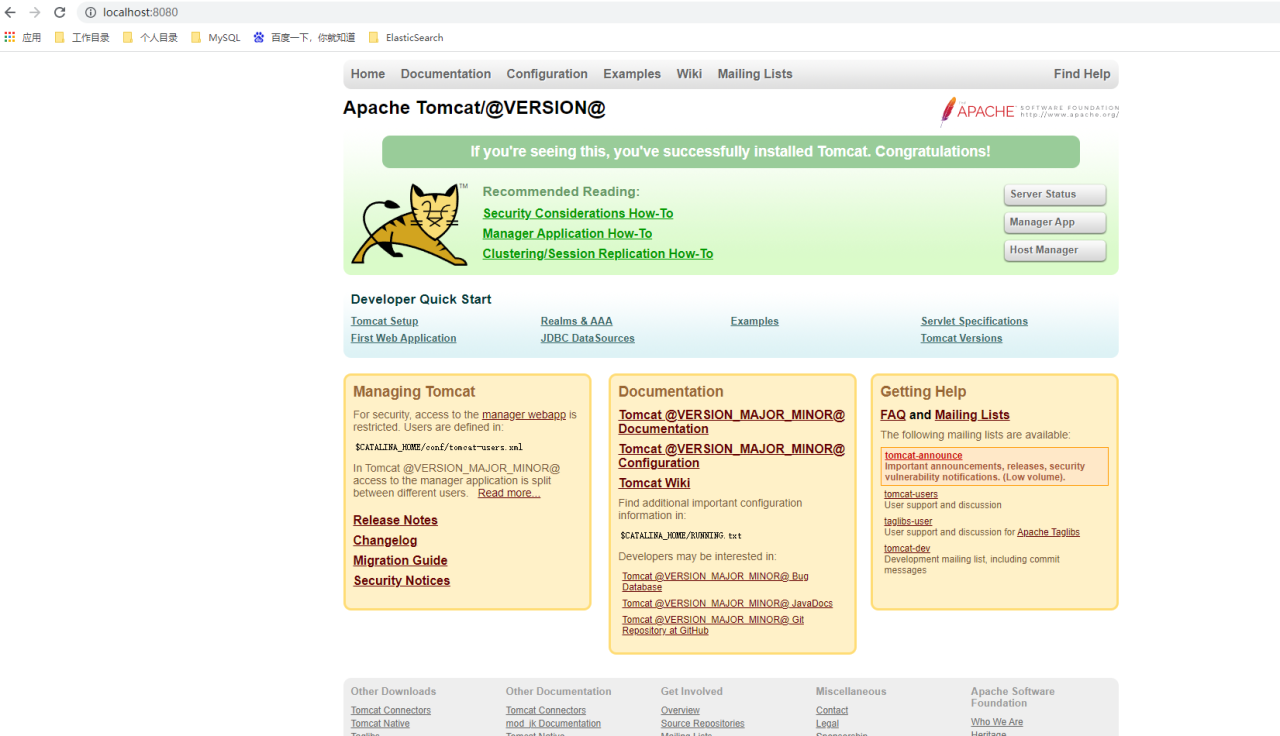Image resolution: width=1280 pixels, height=736 pixels.
Task: Open the Tomcat Wiki link
Action: [654, 483]
